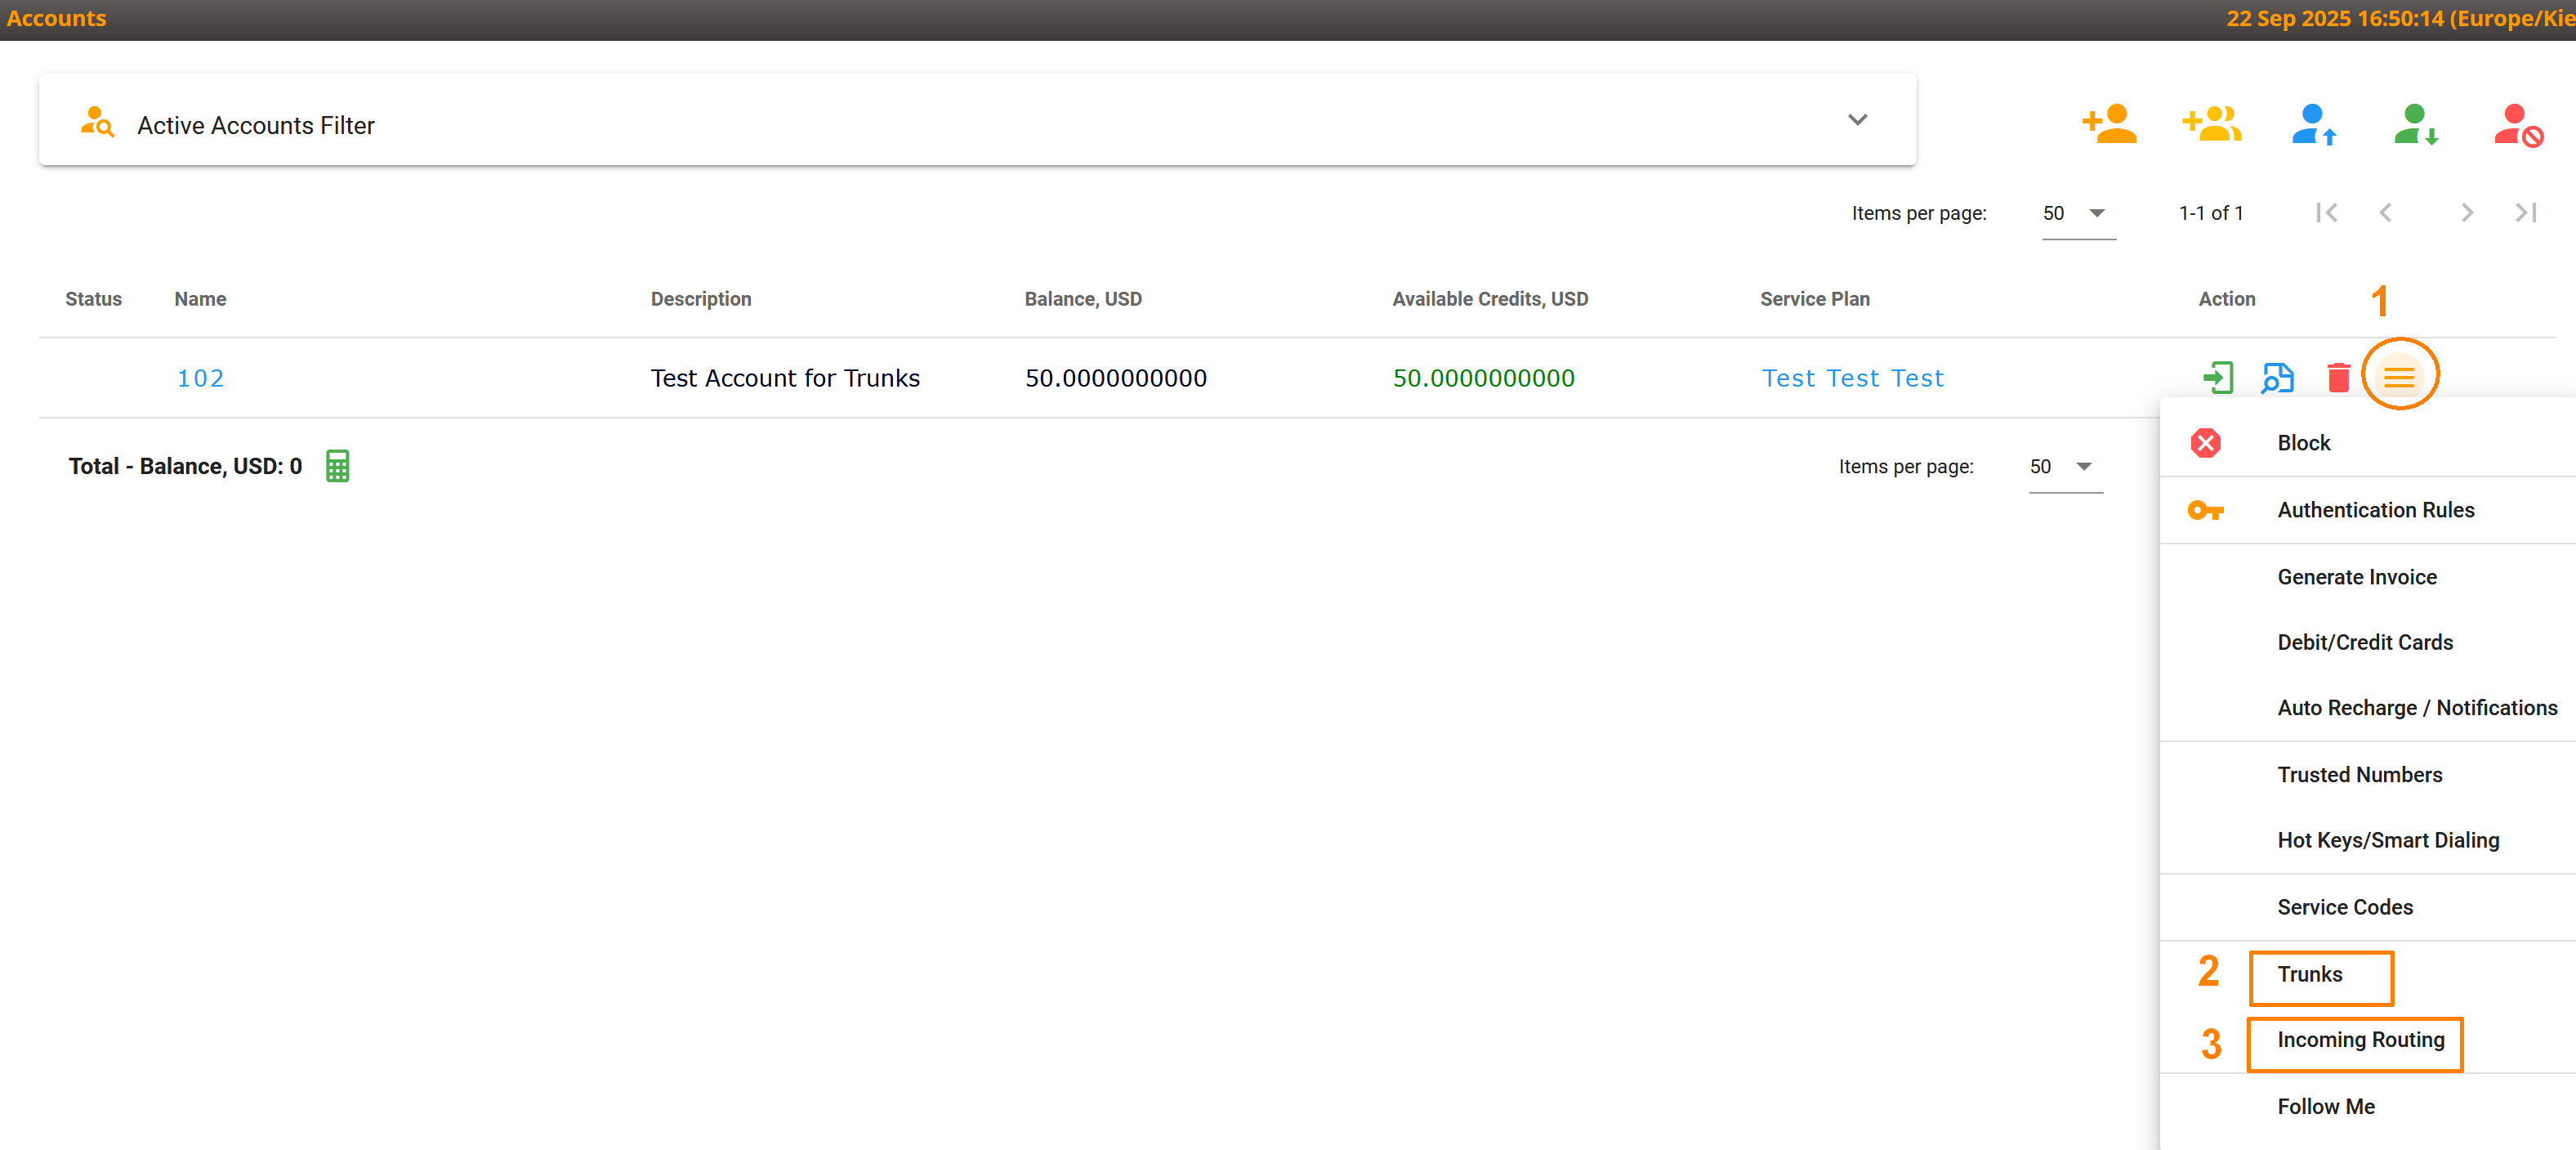
Task: Choose Block in the action menu
Action: (2303, 443)
